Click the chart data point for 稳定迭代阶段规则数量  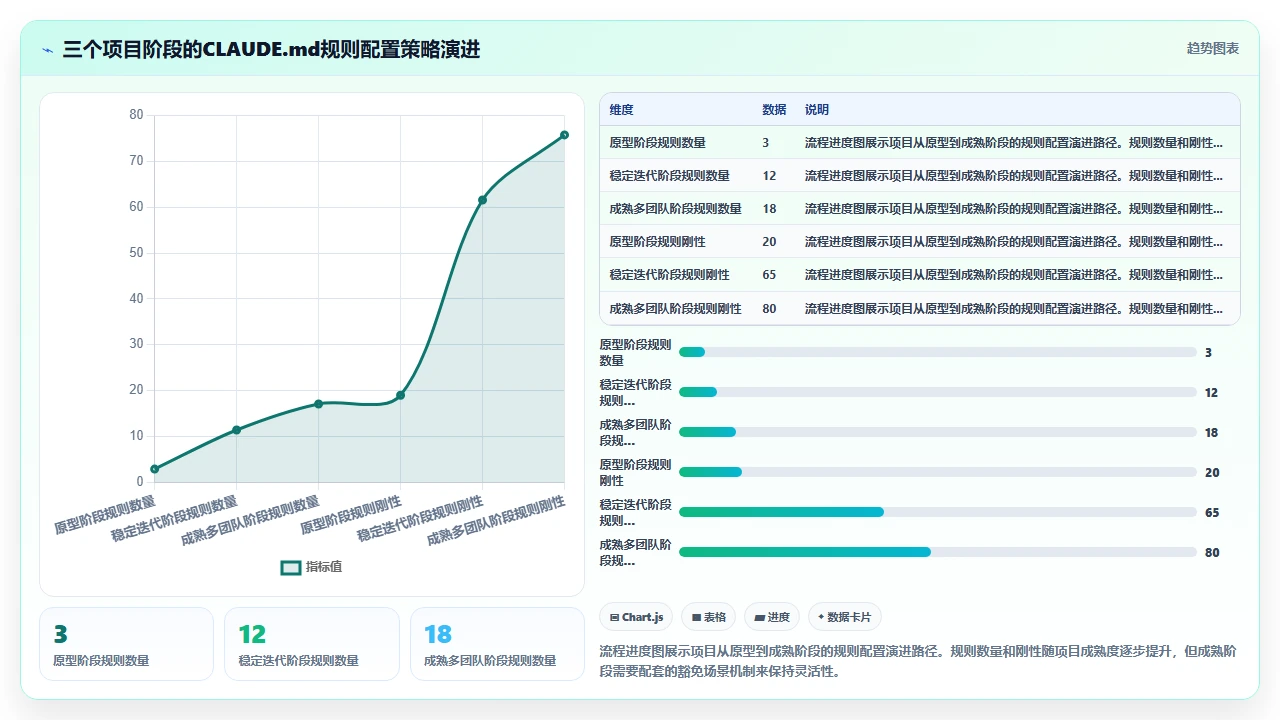(x=236, y=430)
